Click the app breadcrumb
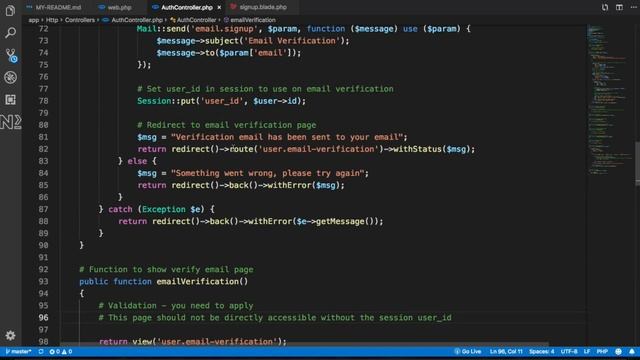 [x=33, y=20]
